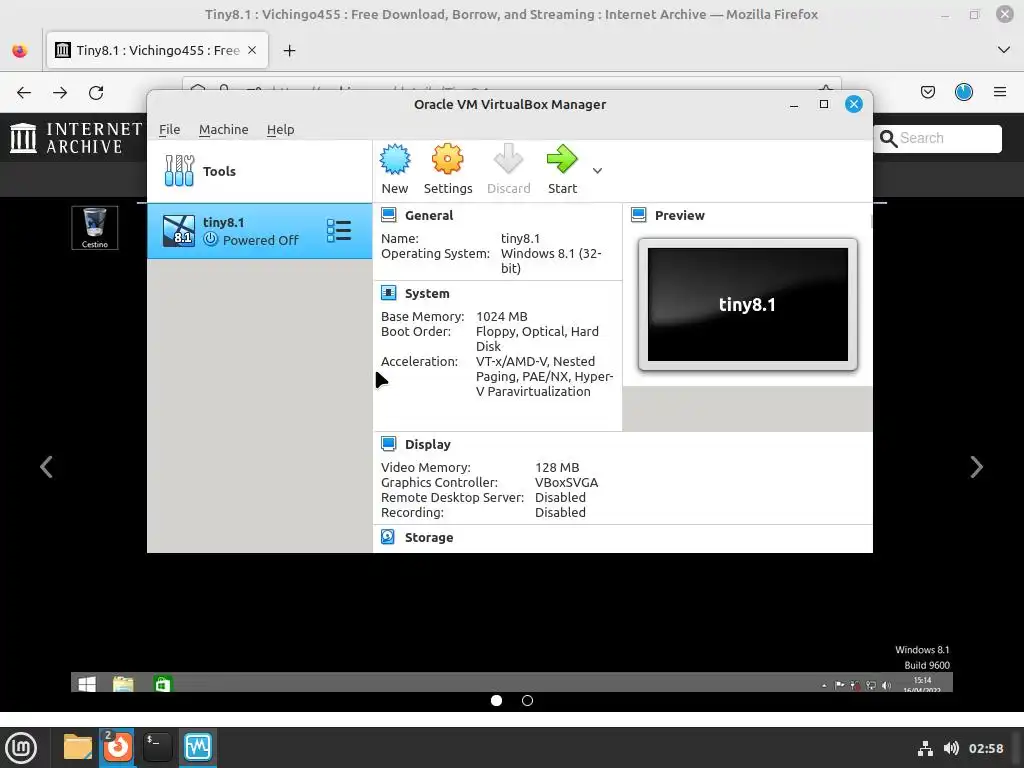Open the Firefox list all tabs dropdown

(1004, 50)
